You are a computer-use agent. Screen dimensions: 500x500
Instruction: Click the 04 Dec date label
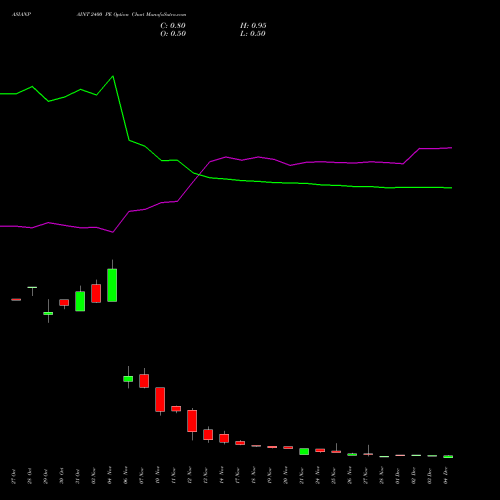pyautogui.click(x=446, y=476)
